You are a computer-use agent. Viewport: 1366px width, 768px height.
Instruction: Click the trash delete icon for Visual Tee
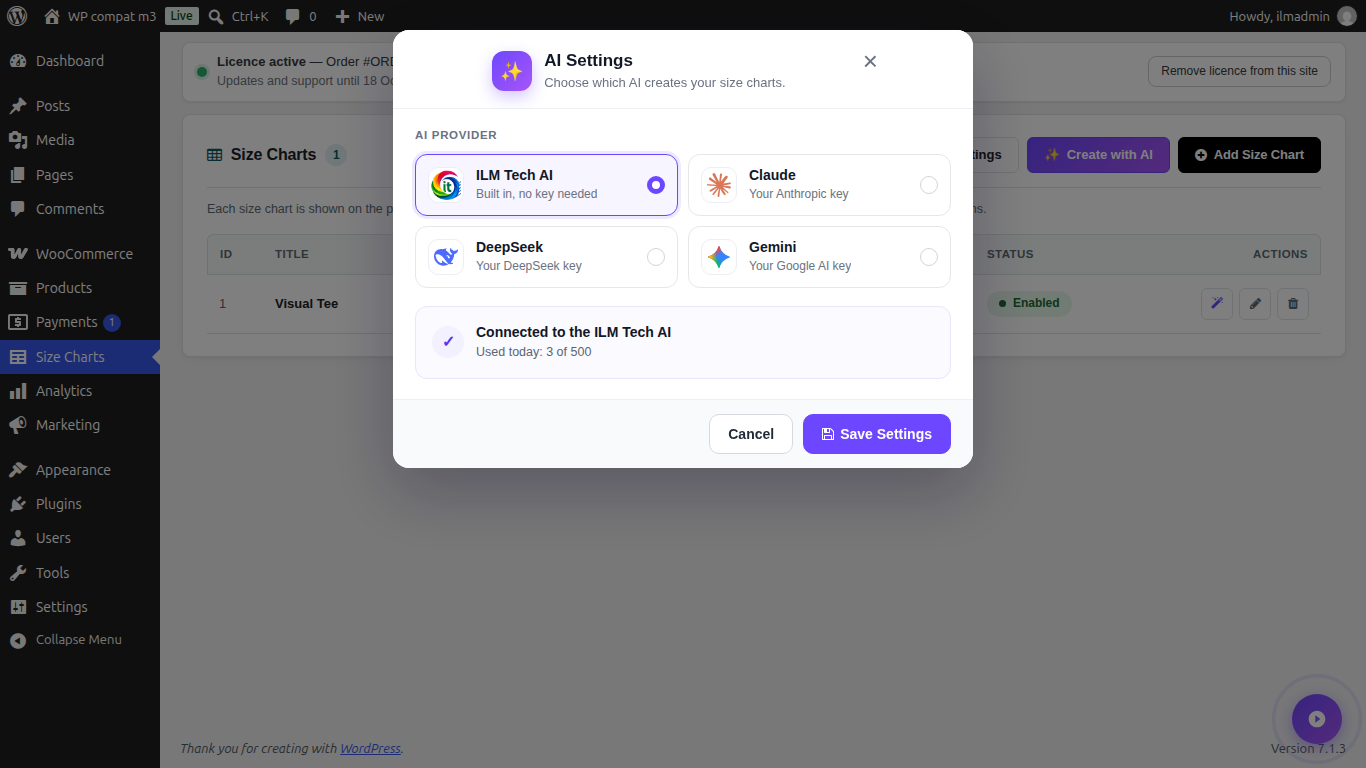(1293, 304)
